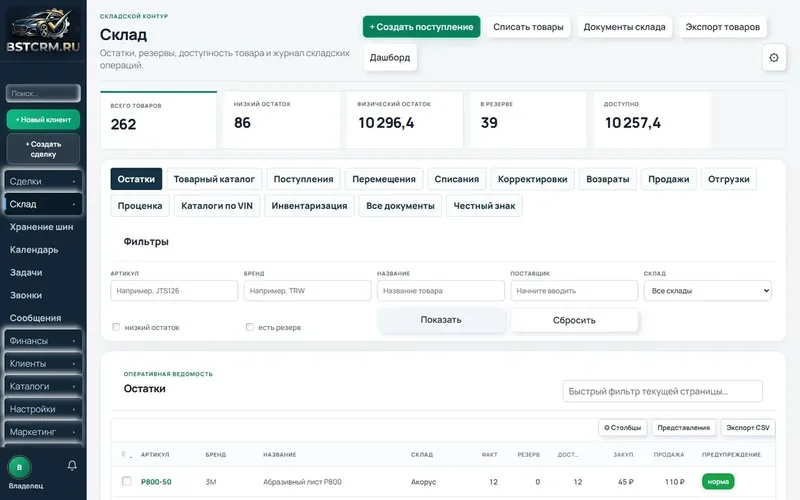This screenshot has height=500, width=800.
Task: Select the Доступно stat card
Action: (x=652, y=120)
